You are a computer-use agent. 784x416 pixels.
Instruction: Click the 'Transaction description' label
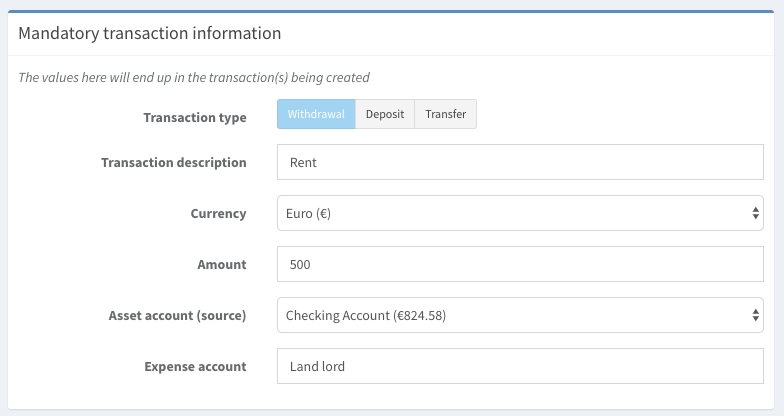[174, 162]
